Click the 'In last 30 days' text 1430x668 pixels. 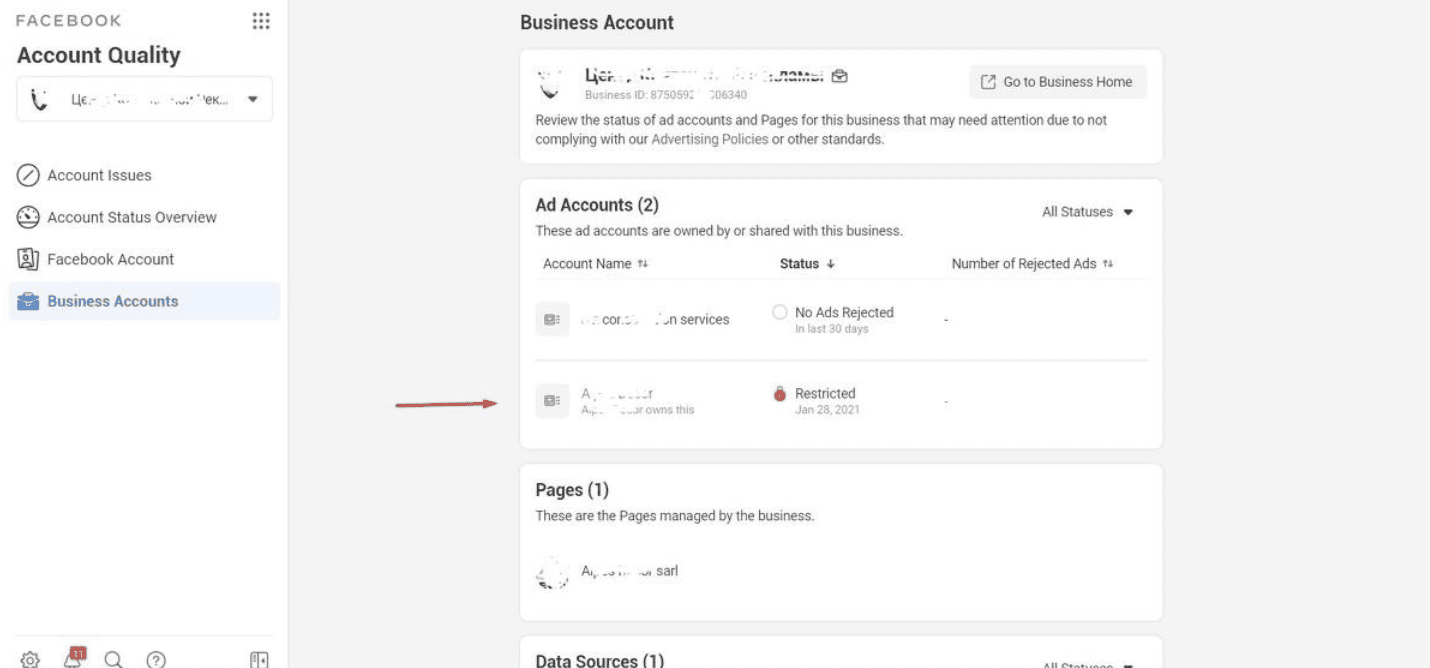[x=832, y=329]
